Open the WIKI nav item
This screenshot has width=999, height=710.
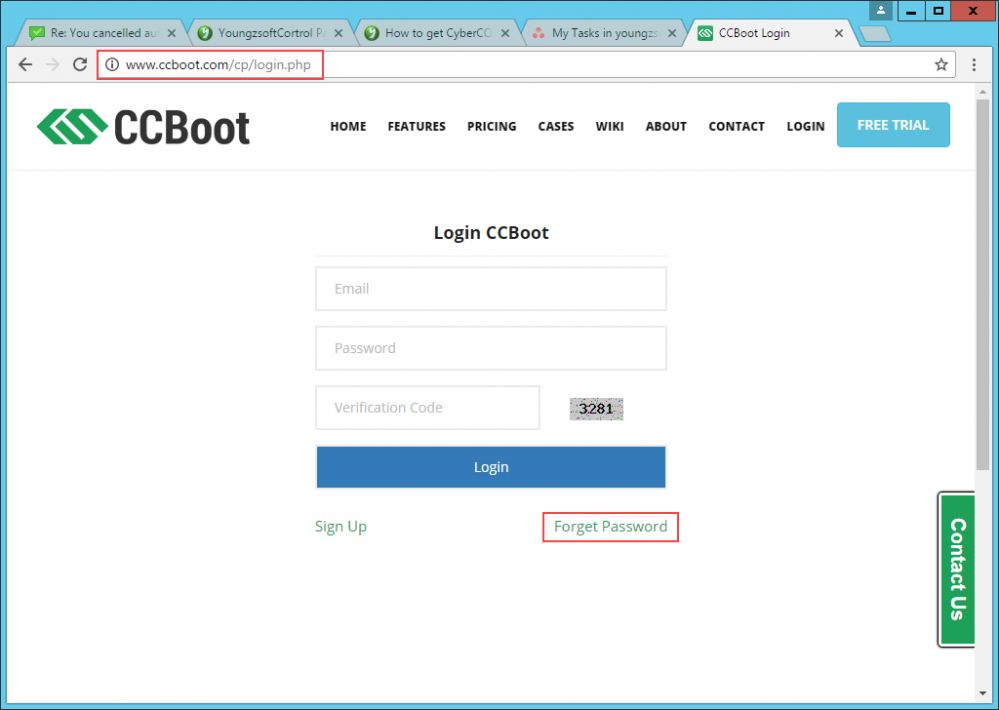610,126
